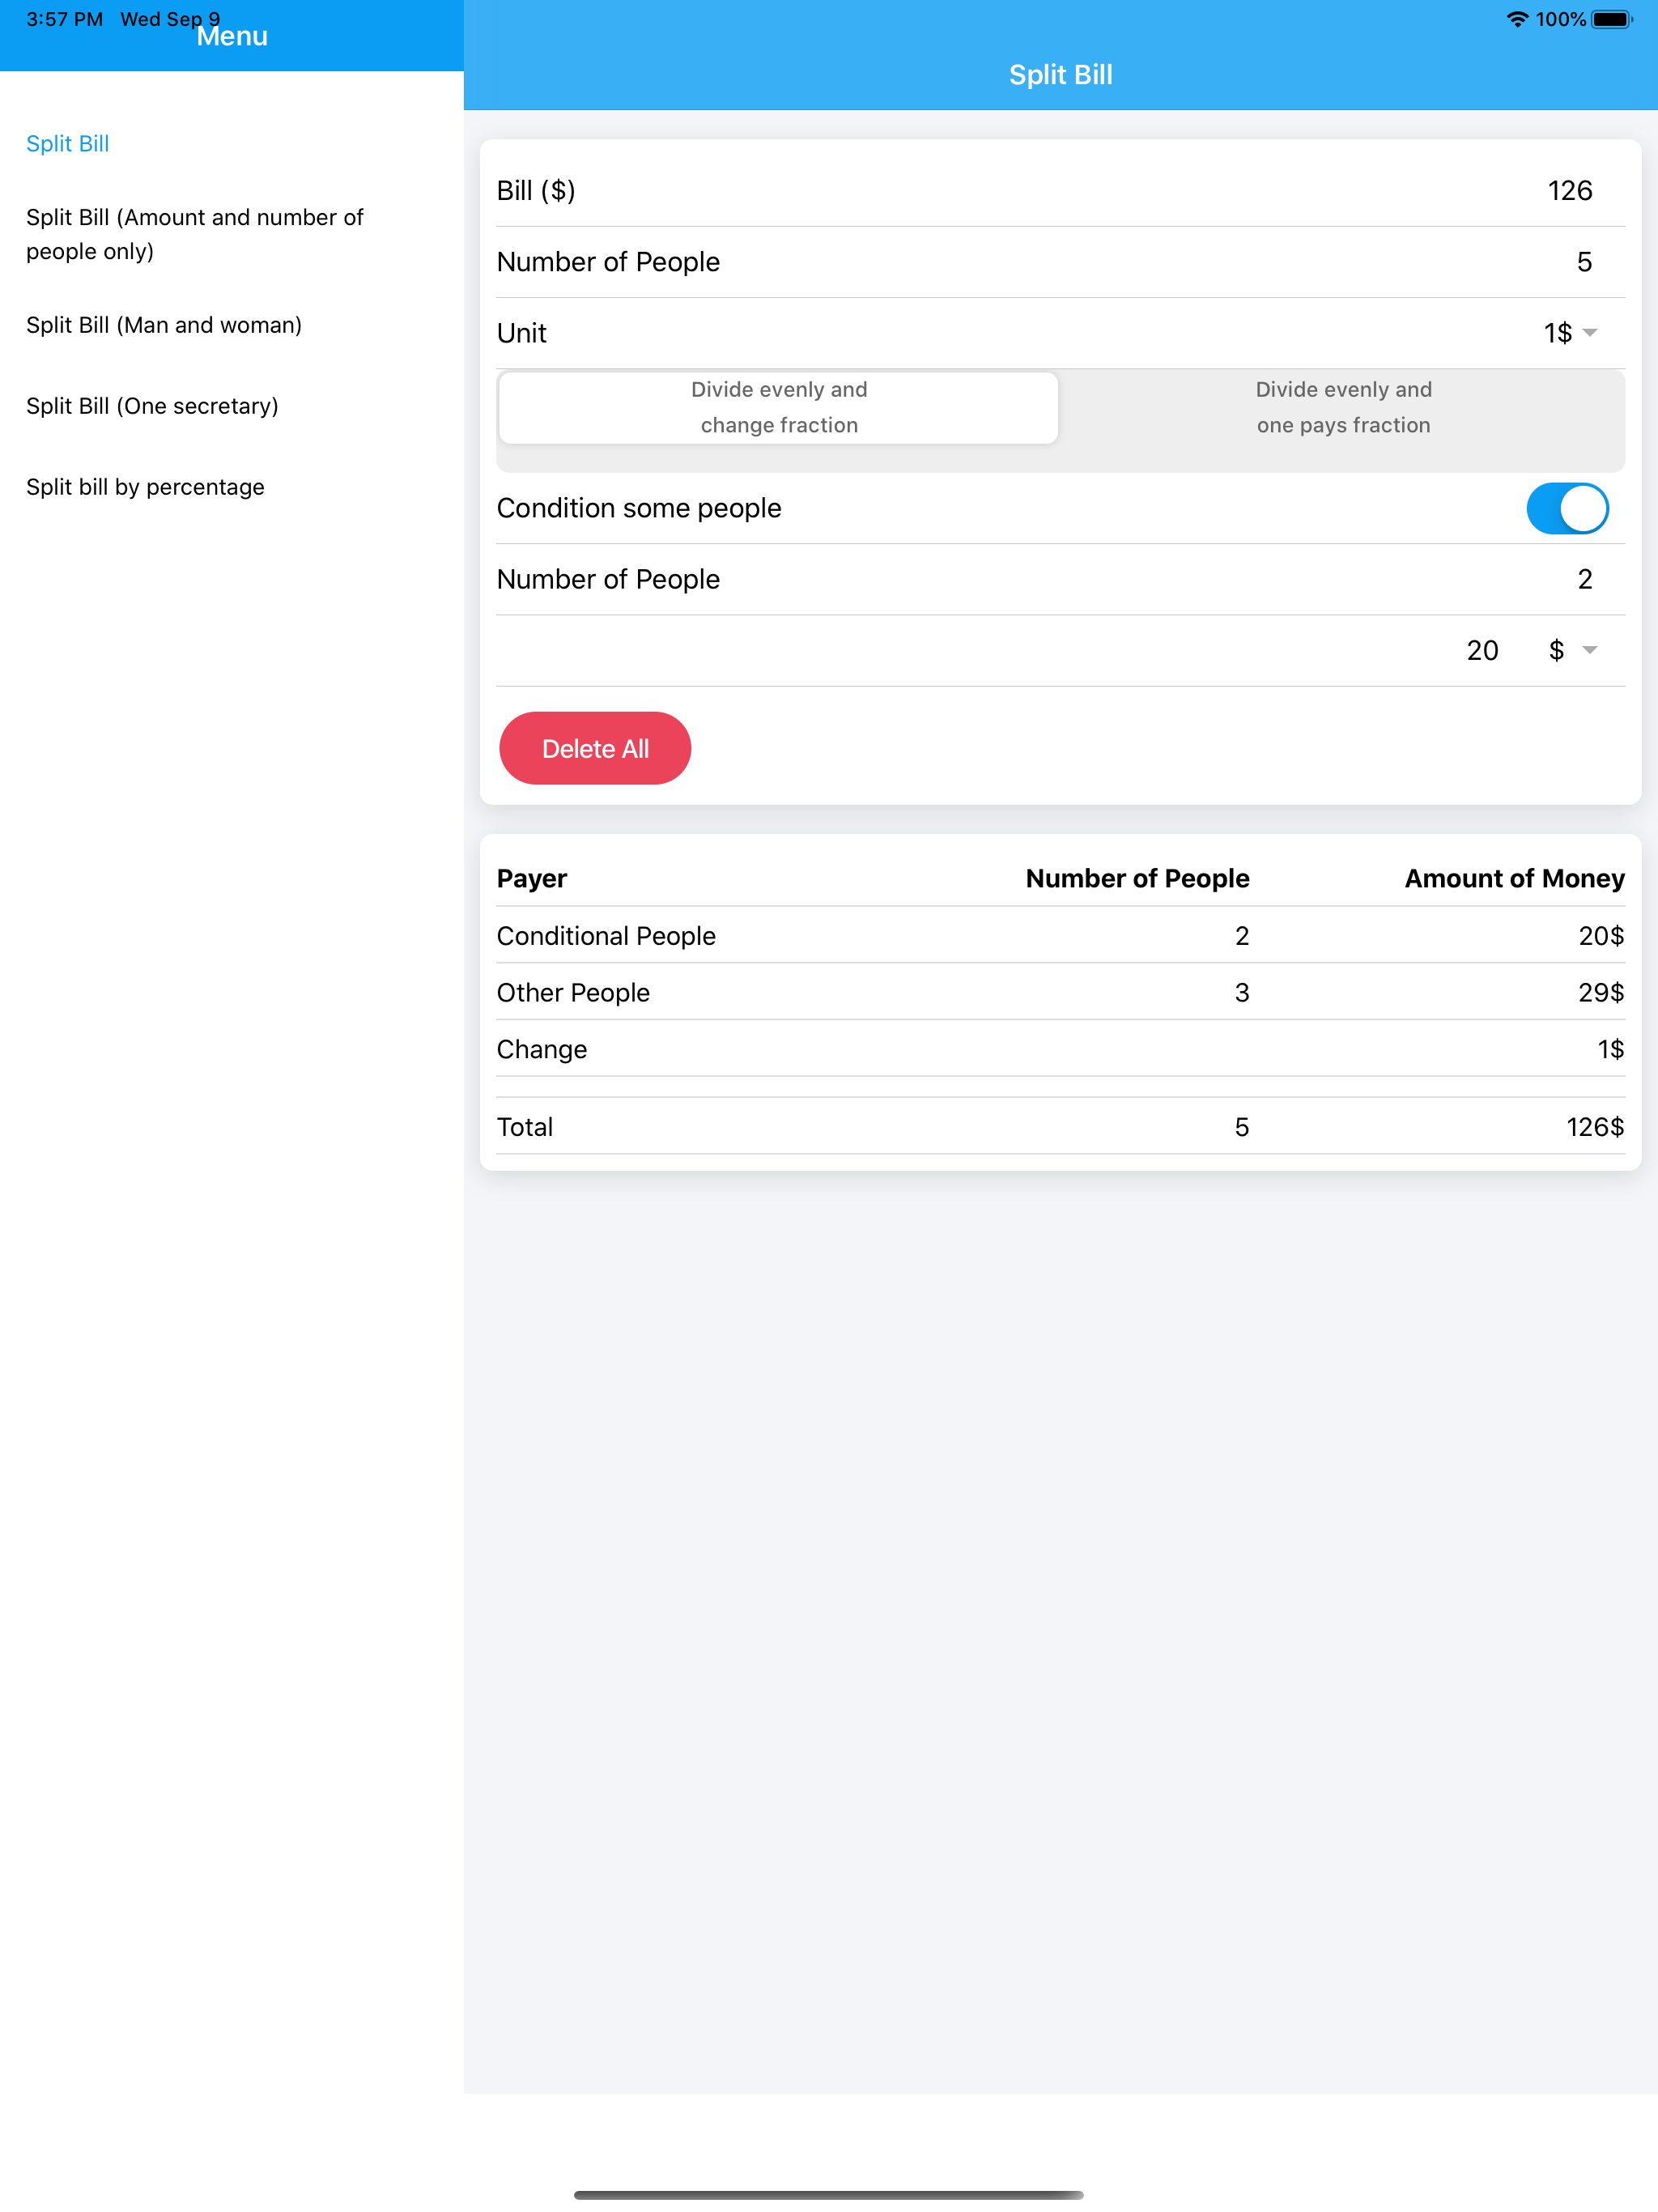Open Split Bill (One secretary)

point(152,406)
